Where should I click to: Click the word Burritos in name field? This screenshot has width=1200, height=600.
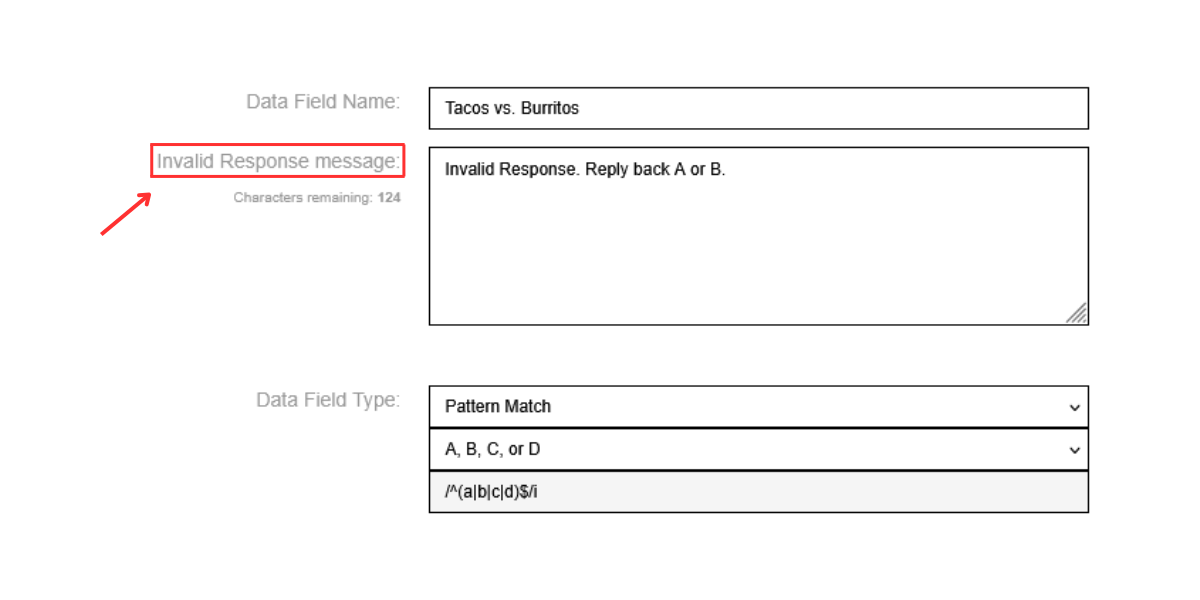pyautogui.click(x=550, y=108)
